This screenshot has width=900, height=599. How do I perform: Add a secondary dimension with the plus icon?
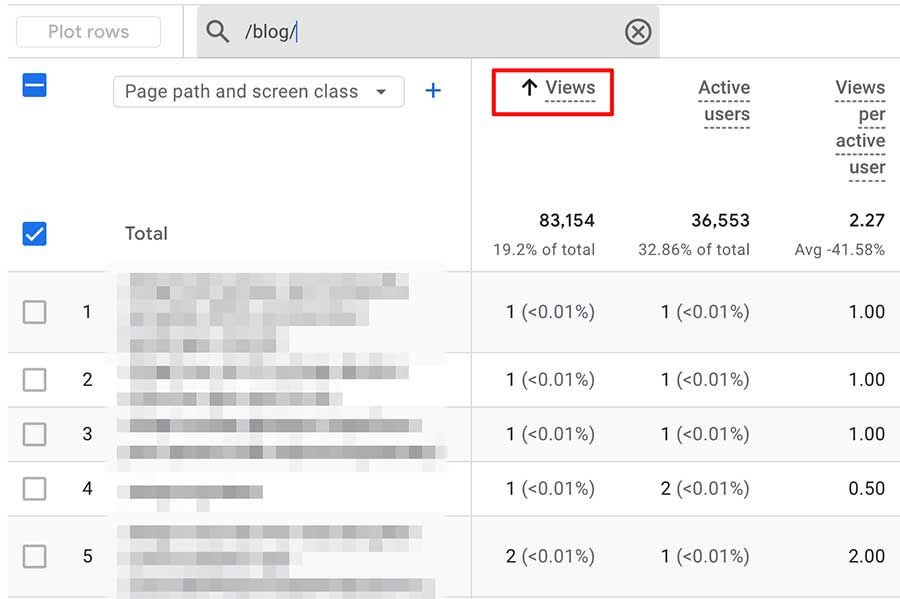click(432, 90)
